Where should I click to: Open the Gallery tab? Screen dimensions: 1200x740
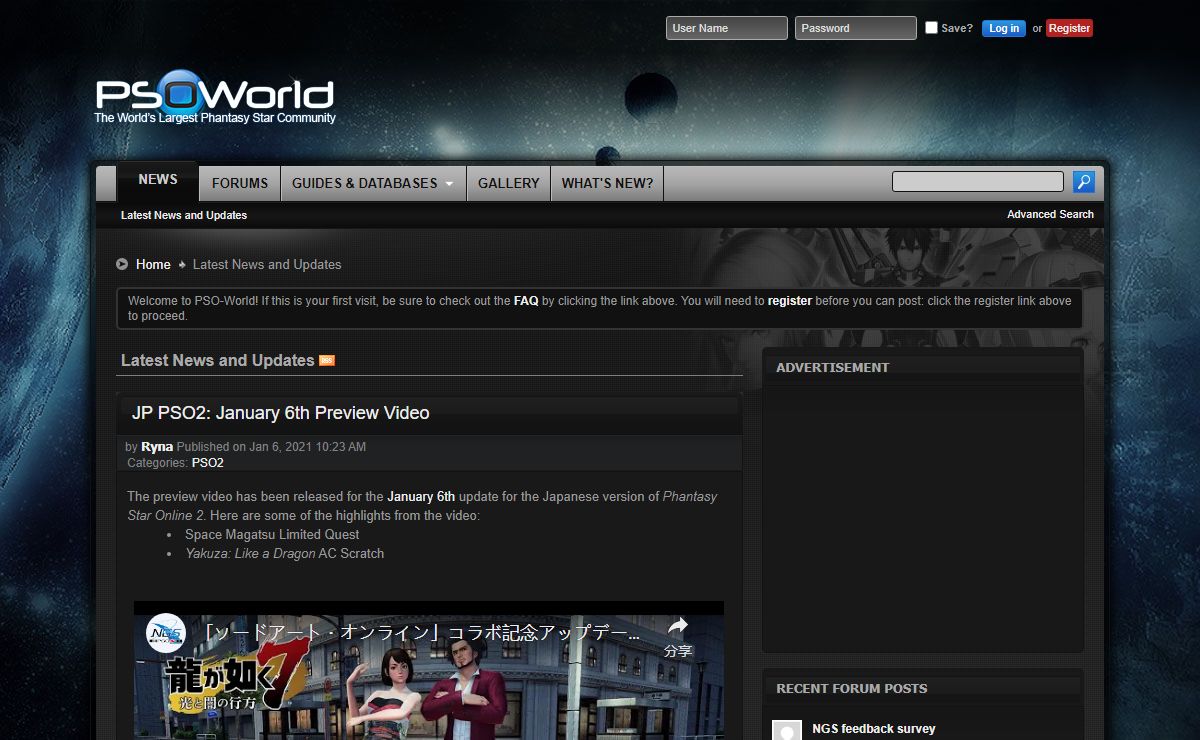click(x=508, y=183)
